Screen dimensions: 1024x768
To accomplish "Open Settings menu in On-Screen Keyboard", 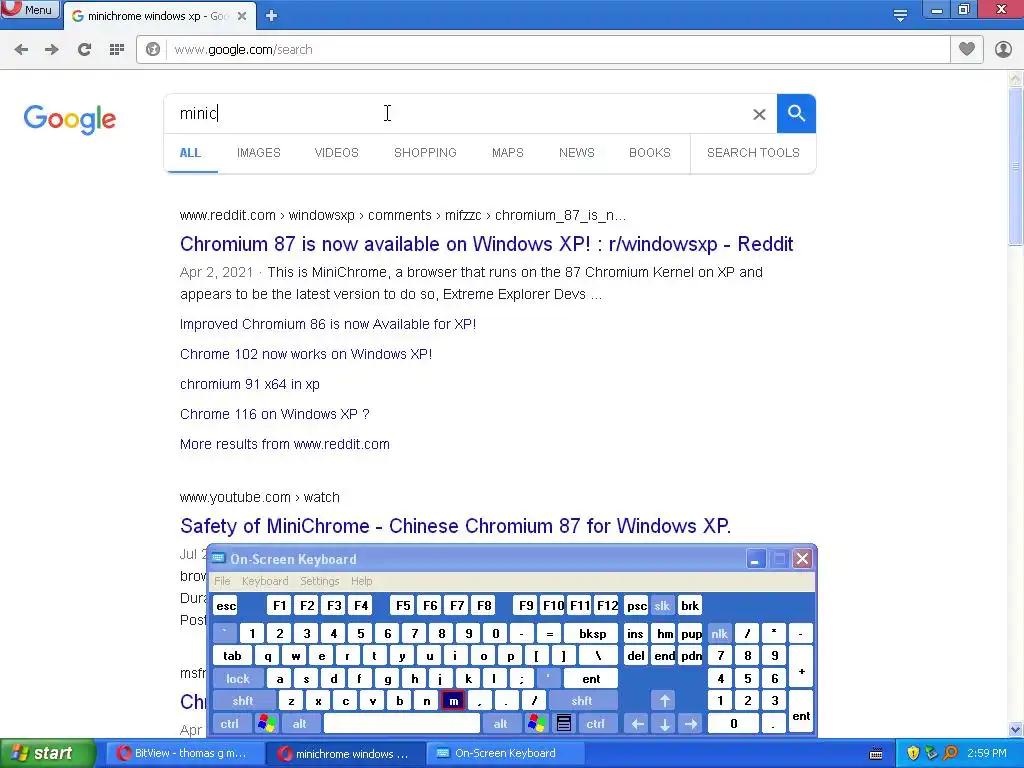I will point(319,581).
